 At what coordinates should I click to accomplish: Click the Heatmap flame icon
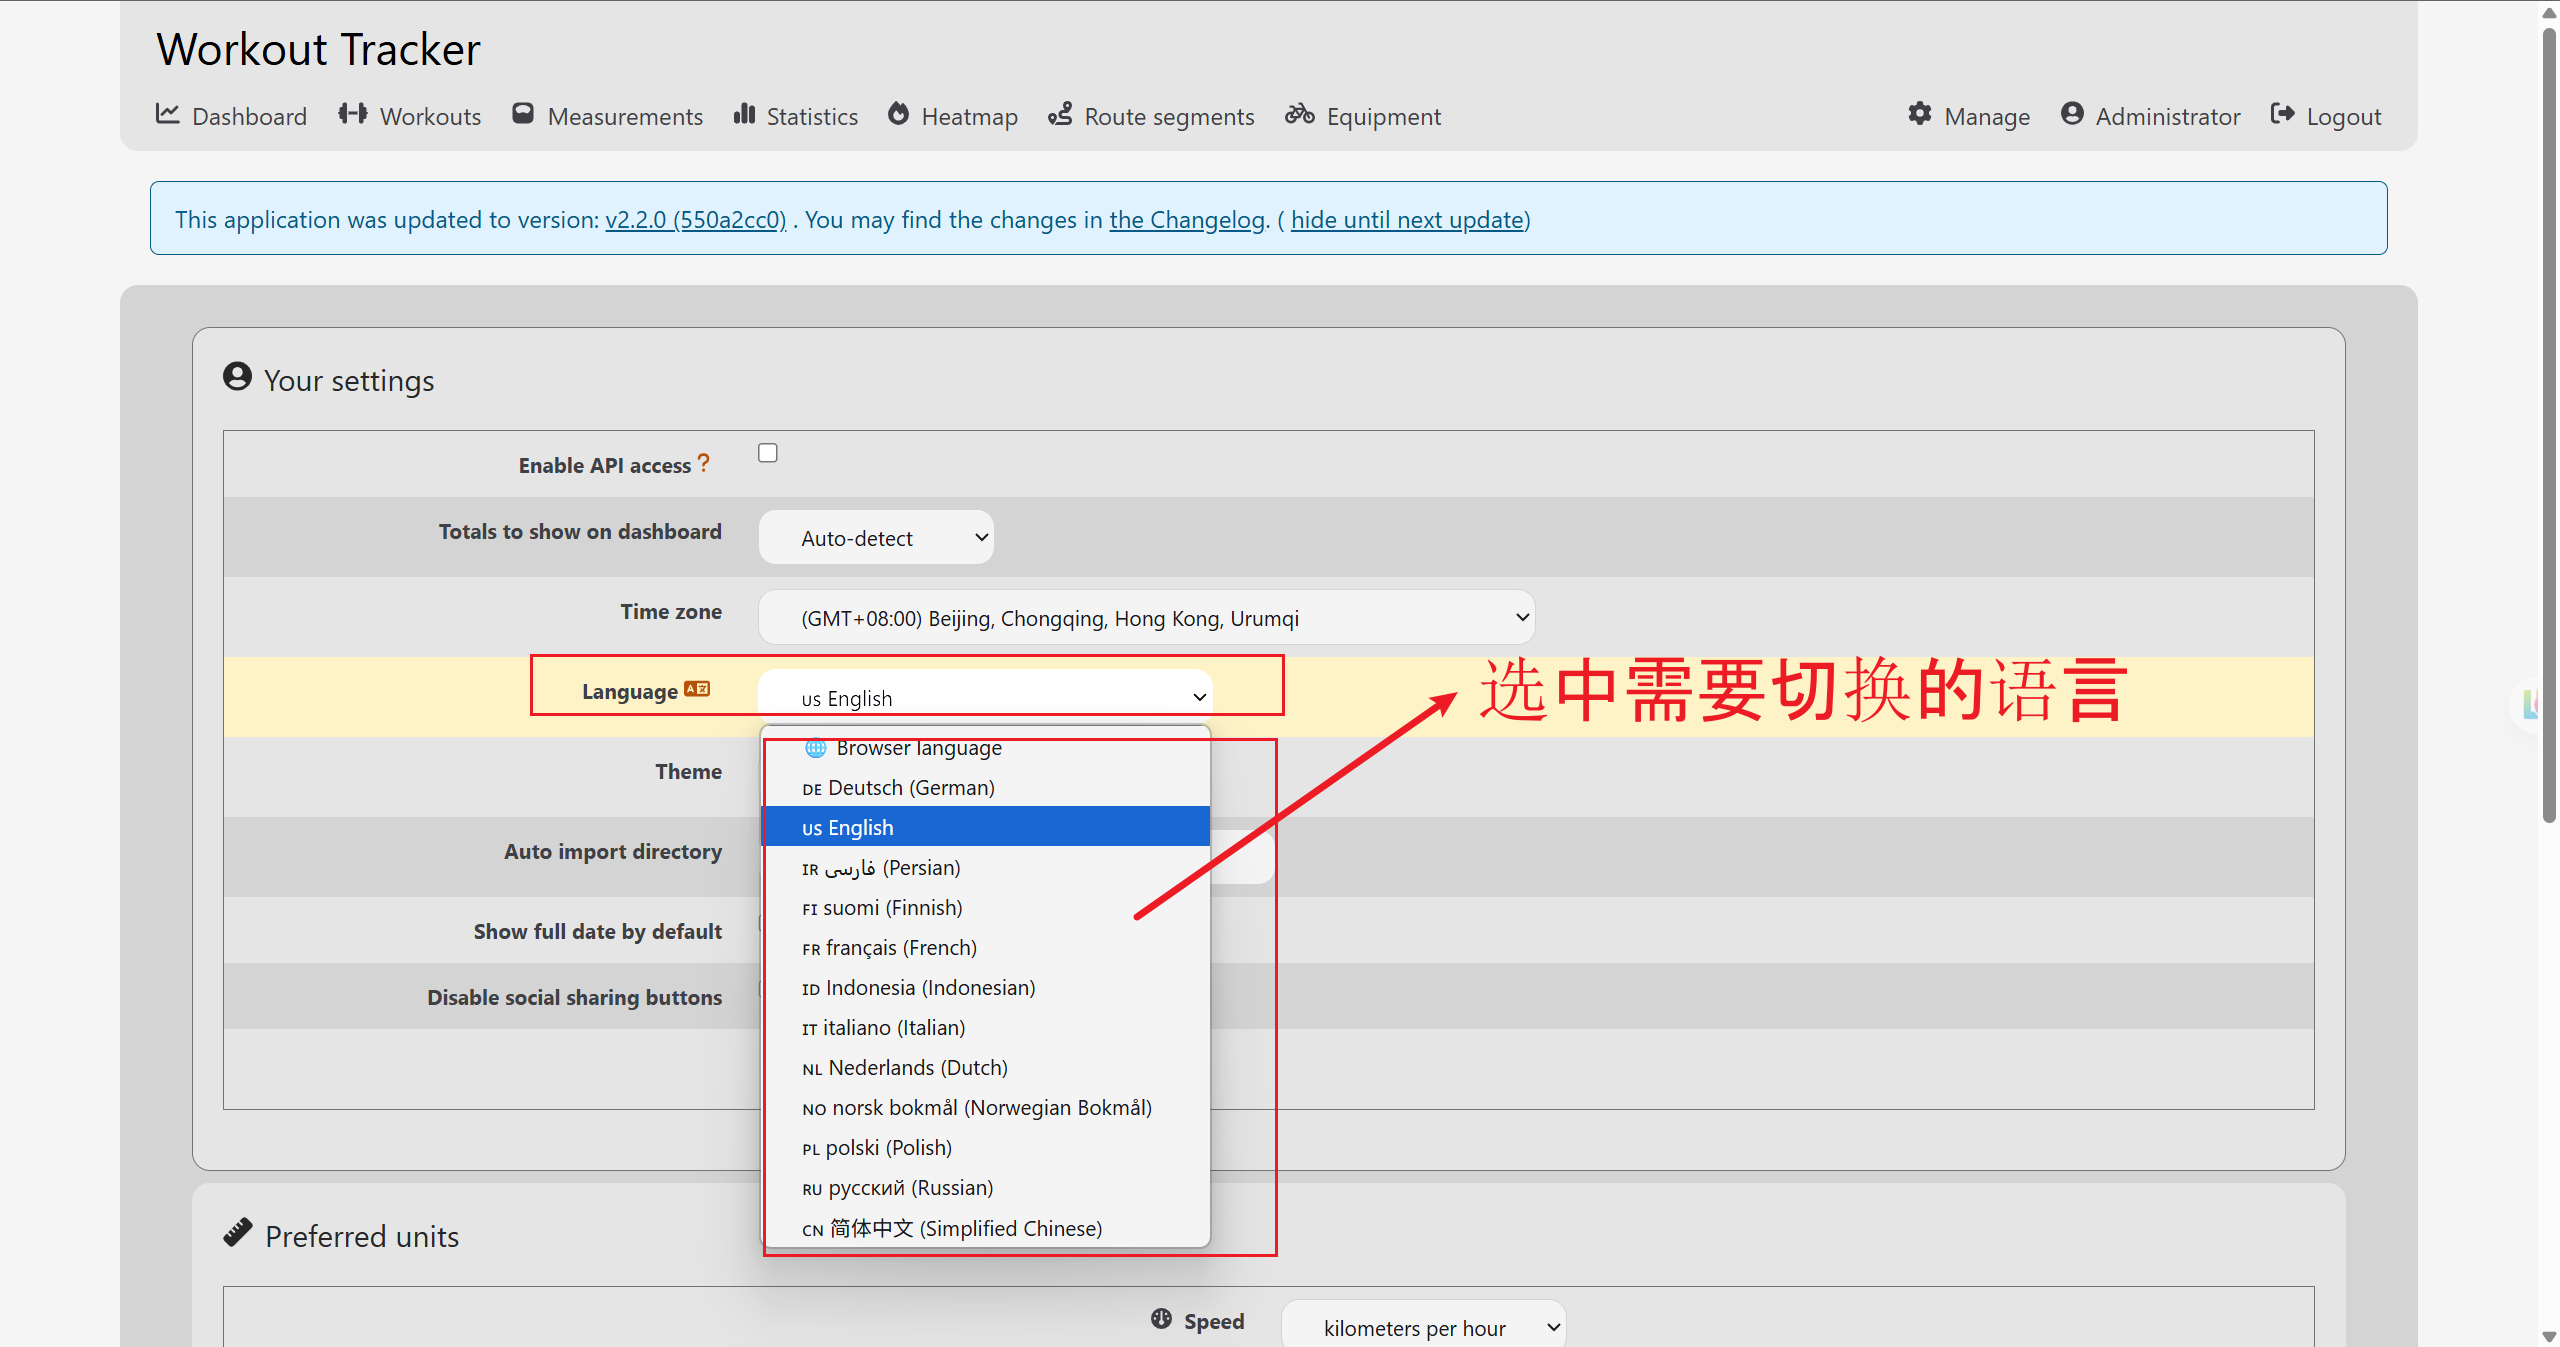[898, 114]
